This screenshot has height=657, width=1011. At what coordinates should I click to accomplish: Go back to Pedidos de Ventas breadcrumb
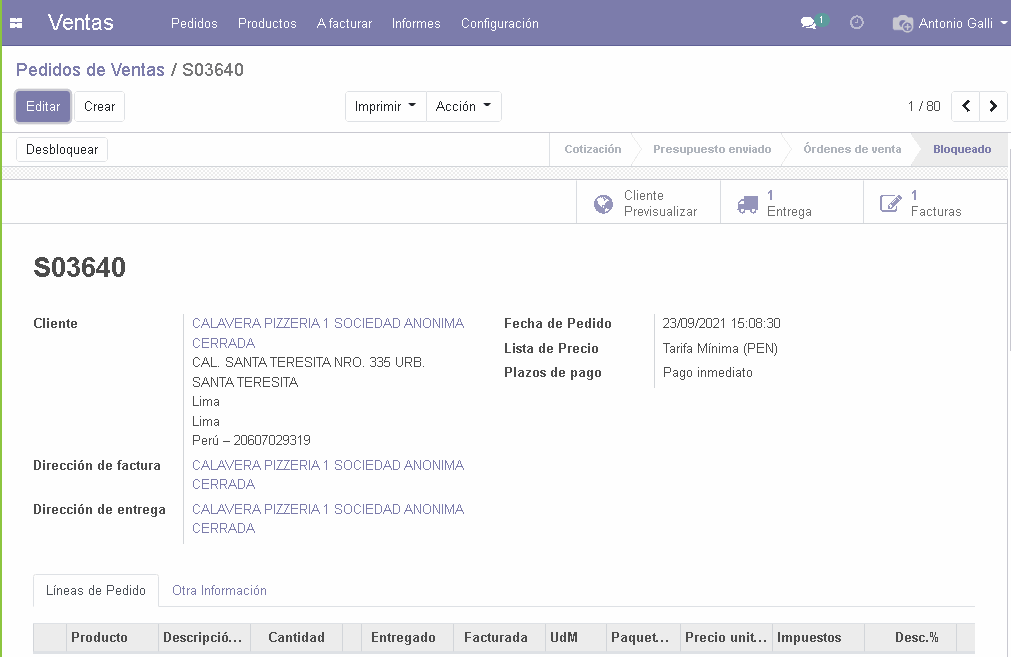[90, 70]
